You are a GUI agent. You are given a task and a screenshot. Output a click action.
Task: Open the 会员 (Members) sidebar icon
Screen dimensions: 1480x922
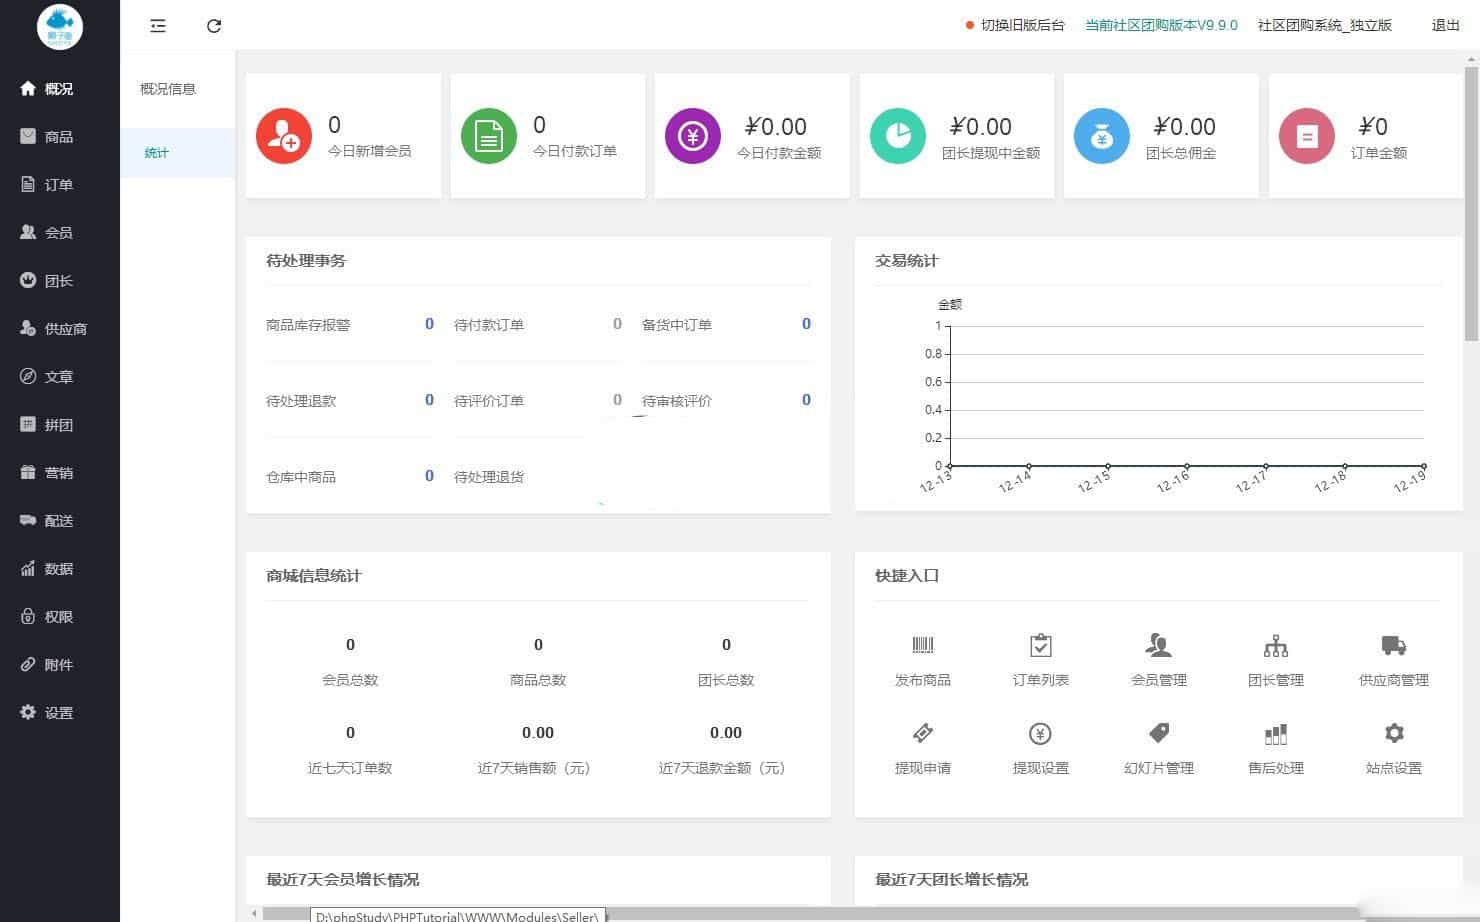(x=57, y=232)
